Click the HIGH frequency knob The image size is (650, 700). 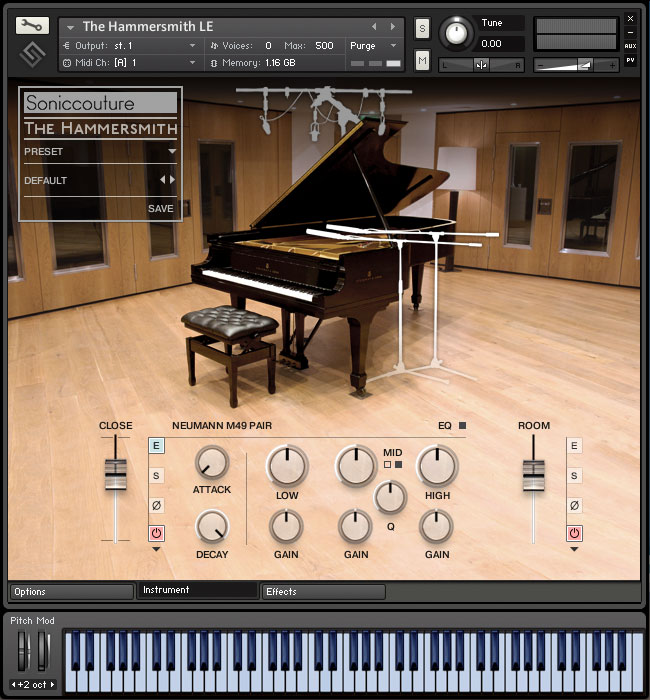tap(437, 466)
